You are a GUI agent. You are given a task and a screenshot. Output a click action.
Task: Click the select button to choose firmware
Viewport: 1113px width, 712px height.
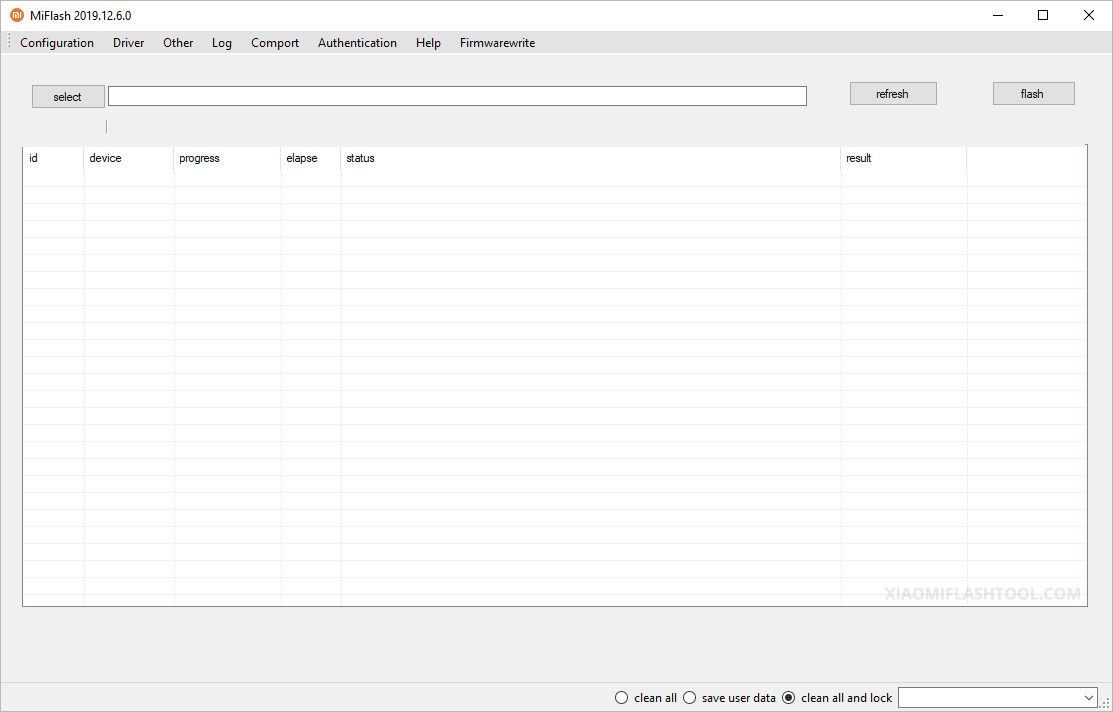pos(68,97)
